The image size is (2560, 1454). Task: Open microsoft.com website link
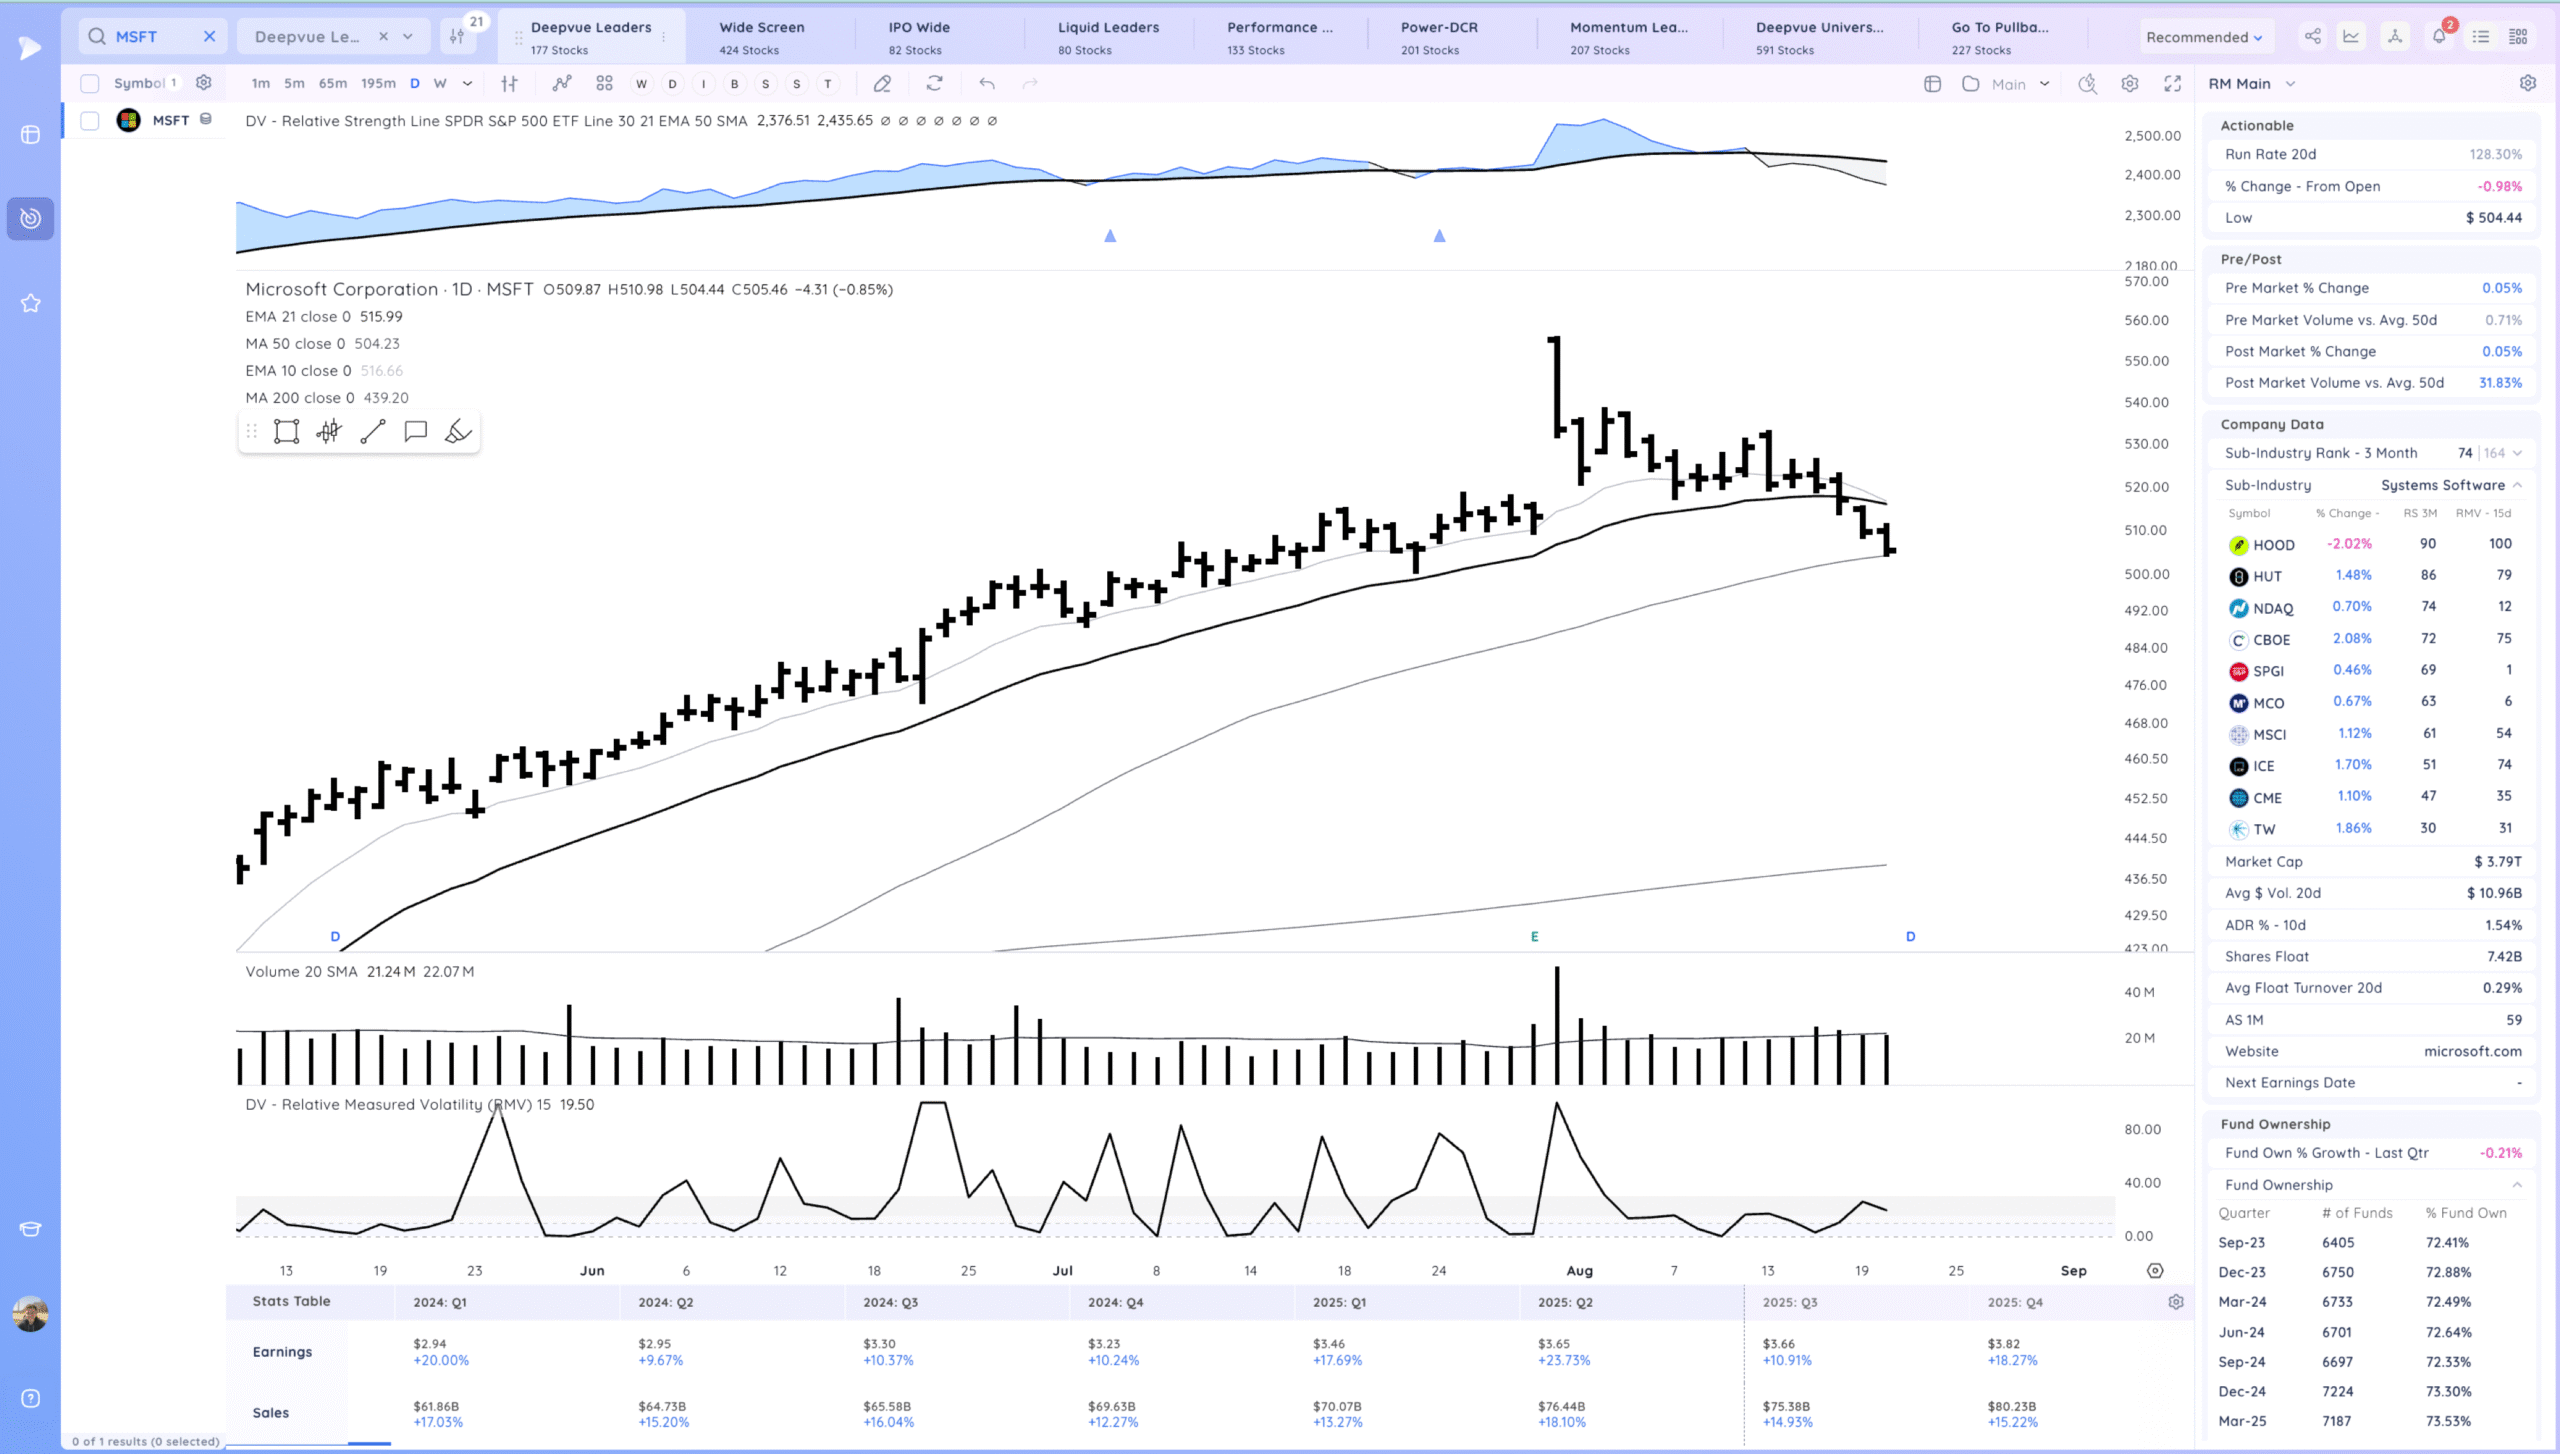(2472, 1051)
